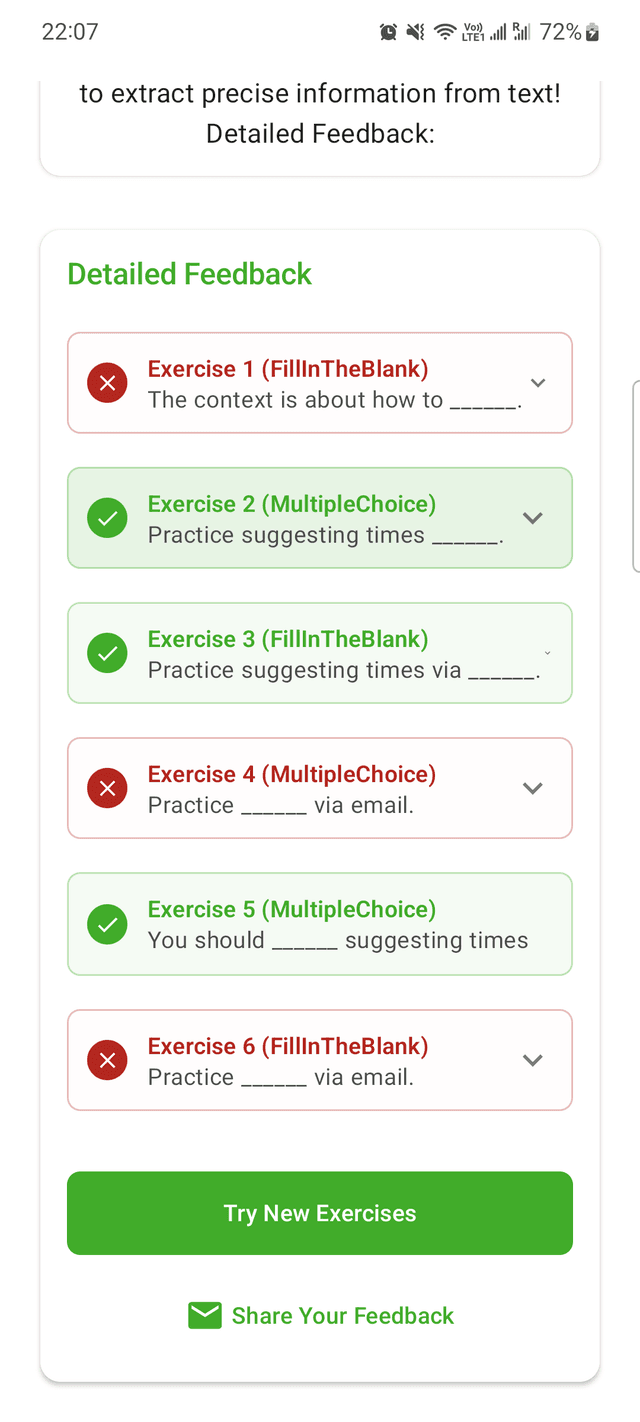The height and width of the screenshot is (1422, 640).
Task: Select the Exercise 5 feedback card
Action: point(320,924)
